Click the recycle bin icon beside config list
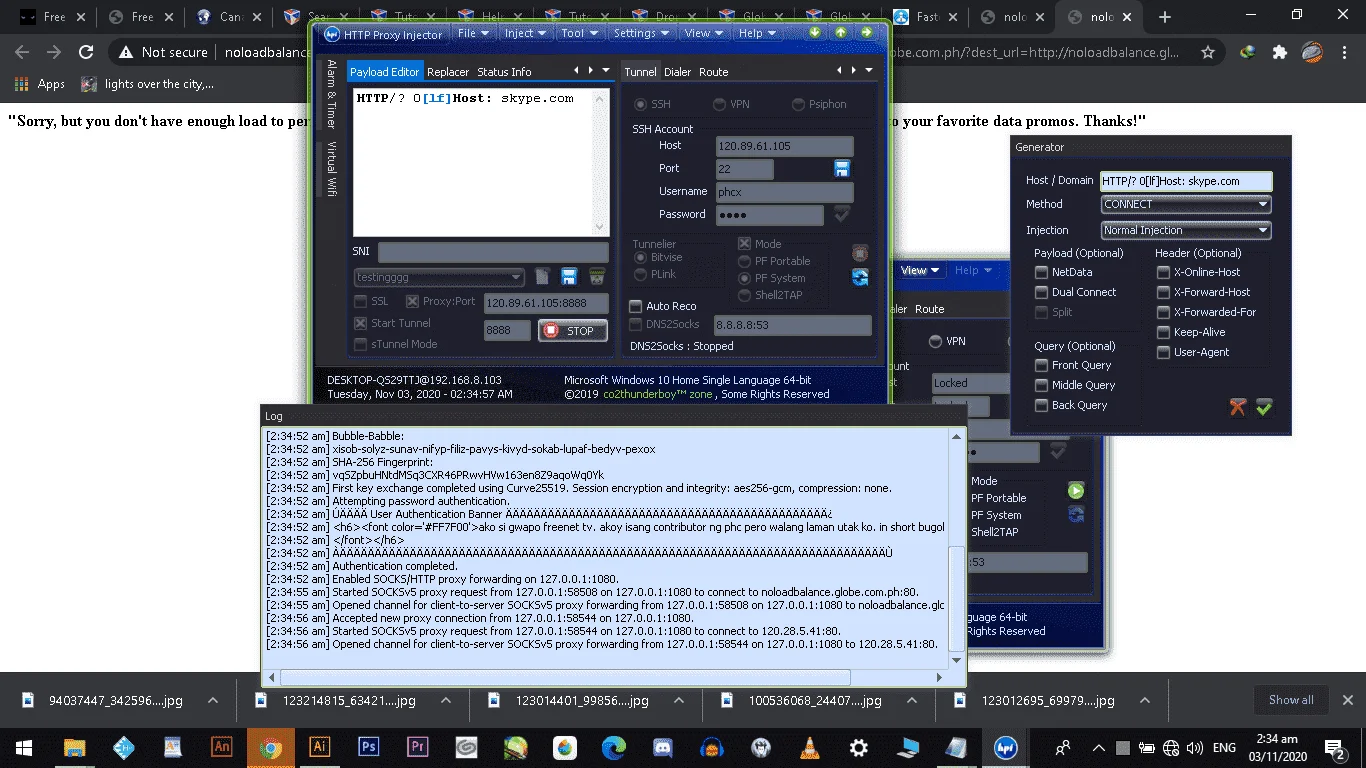1366x768 pixels. 597,277
